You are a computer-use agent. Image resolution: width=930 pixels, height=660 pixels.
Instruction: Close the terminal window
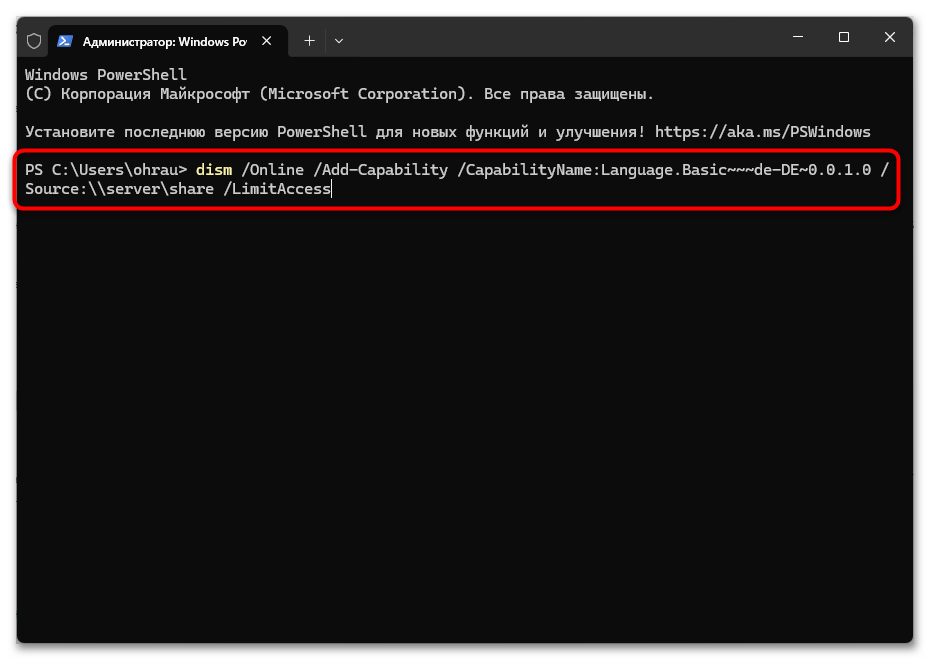(x=889, y=37)
